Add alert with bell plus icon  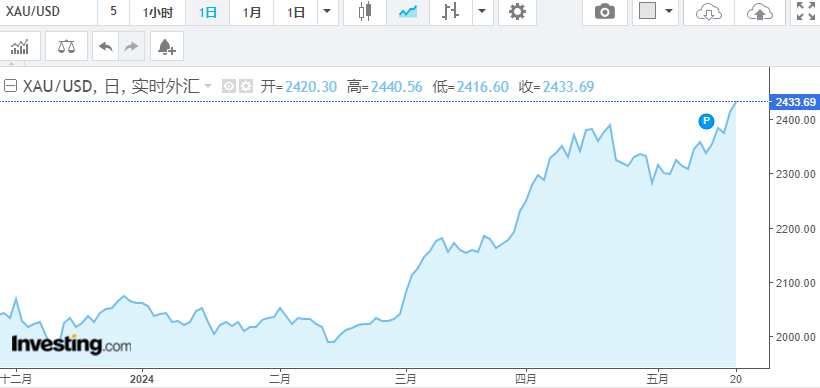point(166,47)
